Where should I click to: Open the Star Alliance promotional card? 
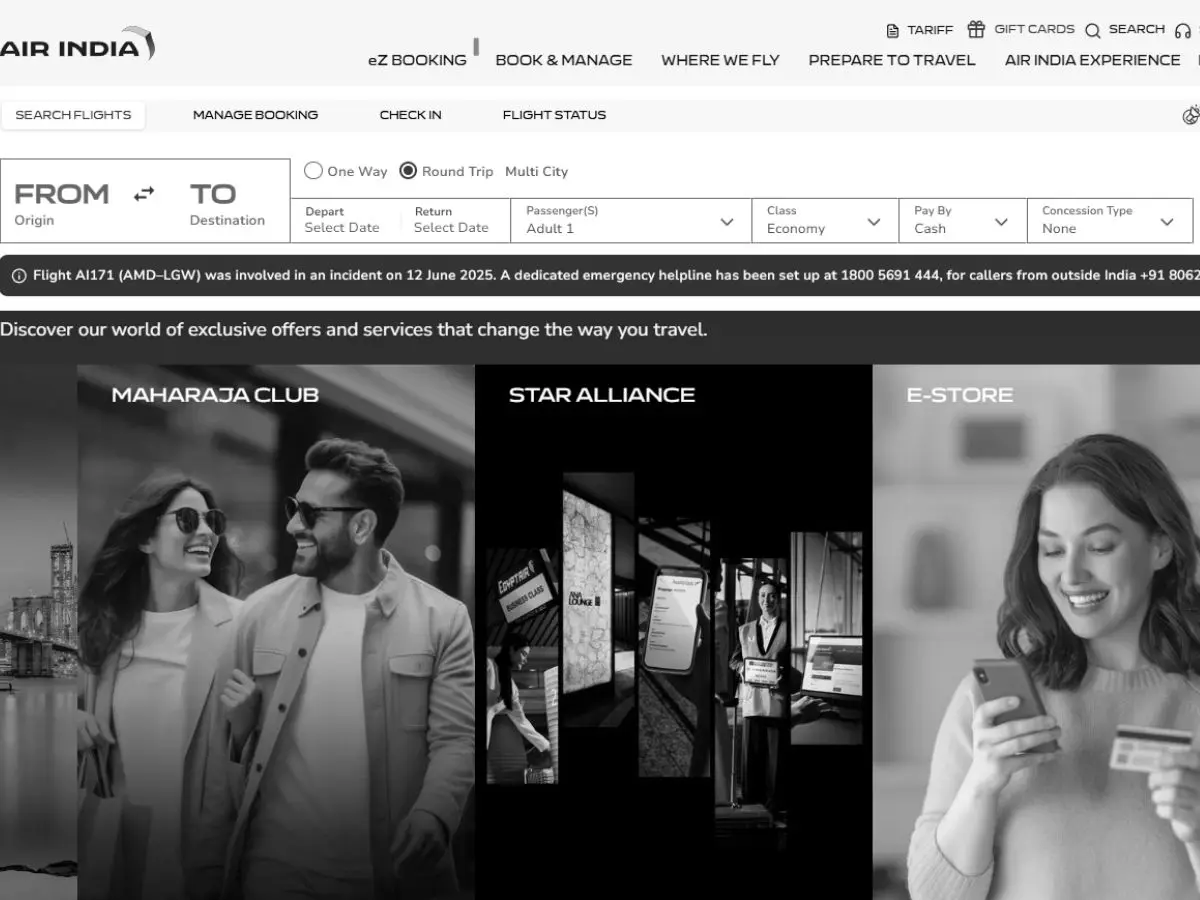(x=672, y=630)
